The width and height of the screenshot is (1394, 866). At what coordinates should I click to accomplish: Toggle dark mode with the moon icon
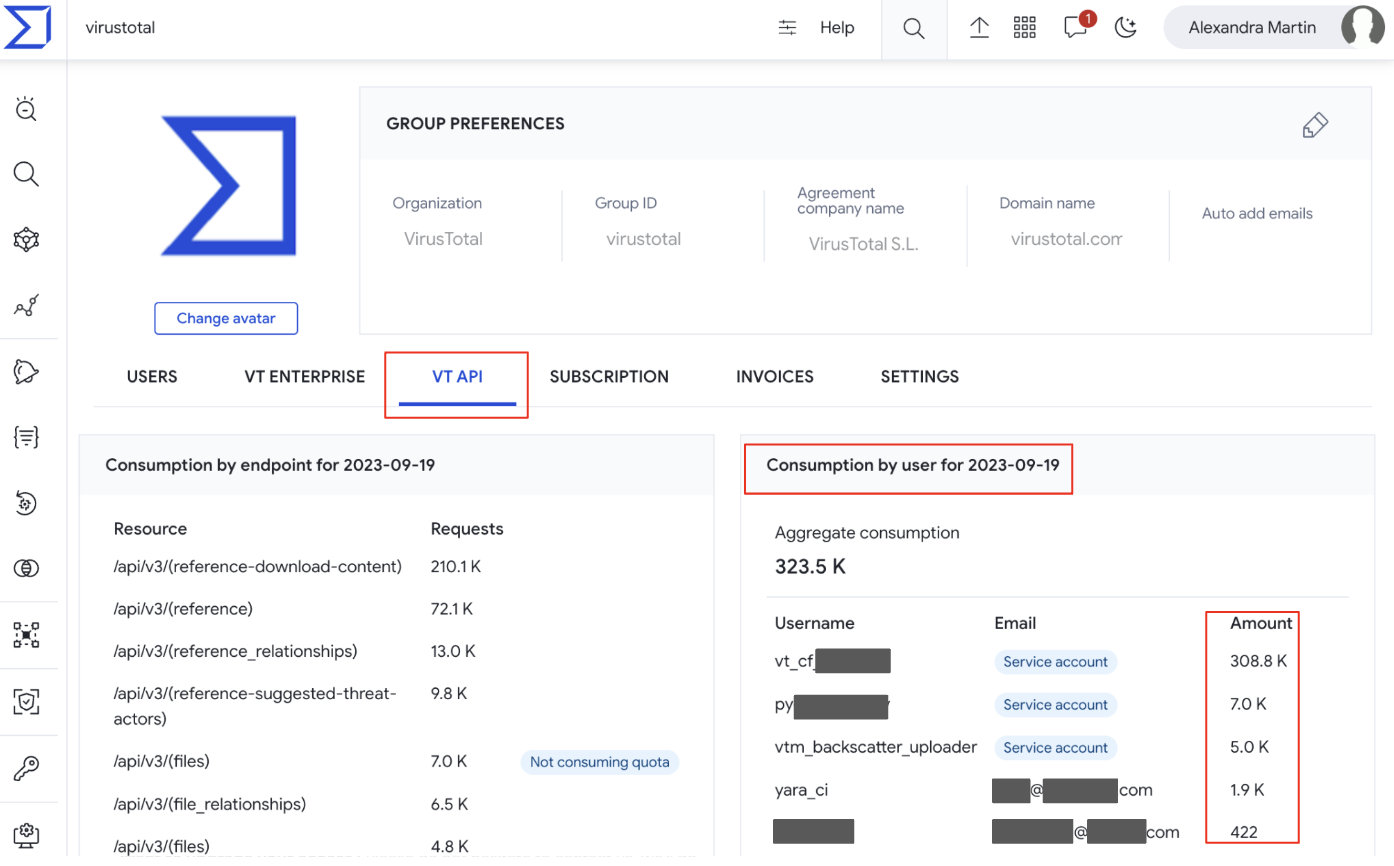(x=1127, y=28)
